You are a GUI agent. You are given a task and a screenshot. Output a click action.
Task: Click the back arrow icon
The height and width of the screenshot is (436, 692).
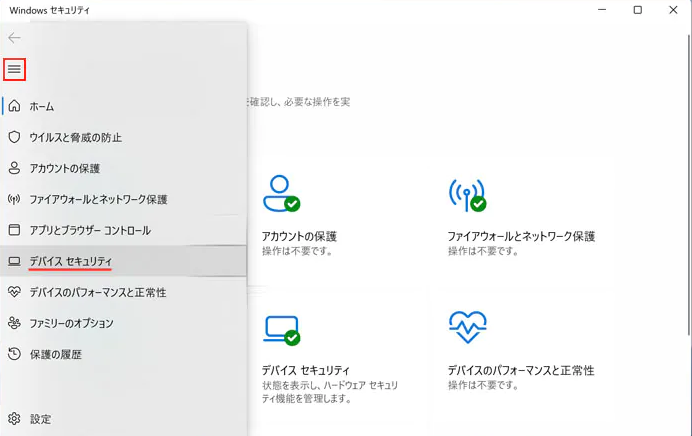(x=14, y=38)
